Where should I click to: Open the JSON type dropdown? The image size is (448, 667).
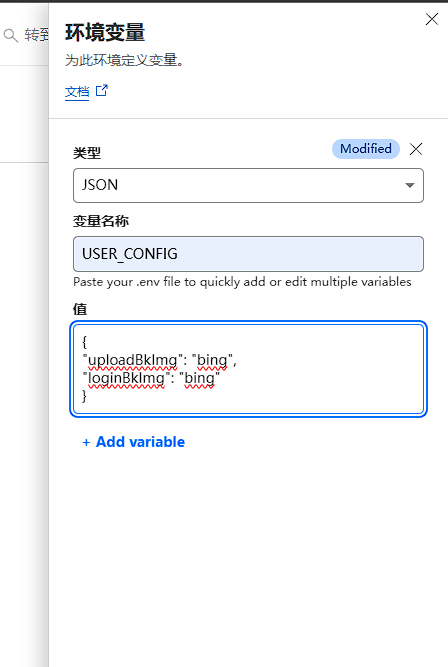coord(248,185)
